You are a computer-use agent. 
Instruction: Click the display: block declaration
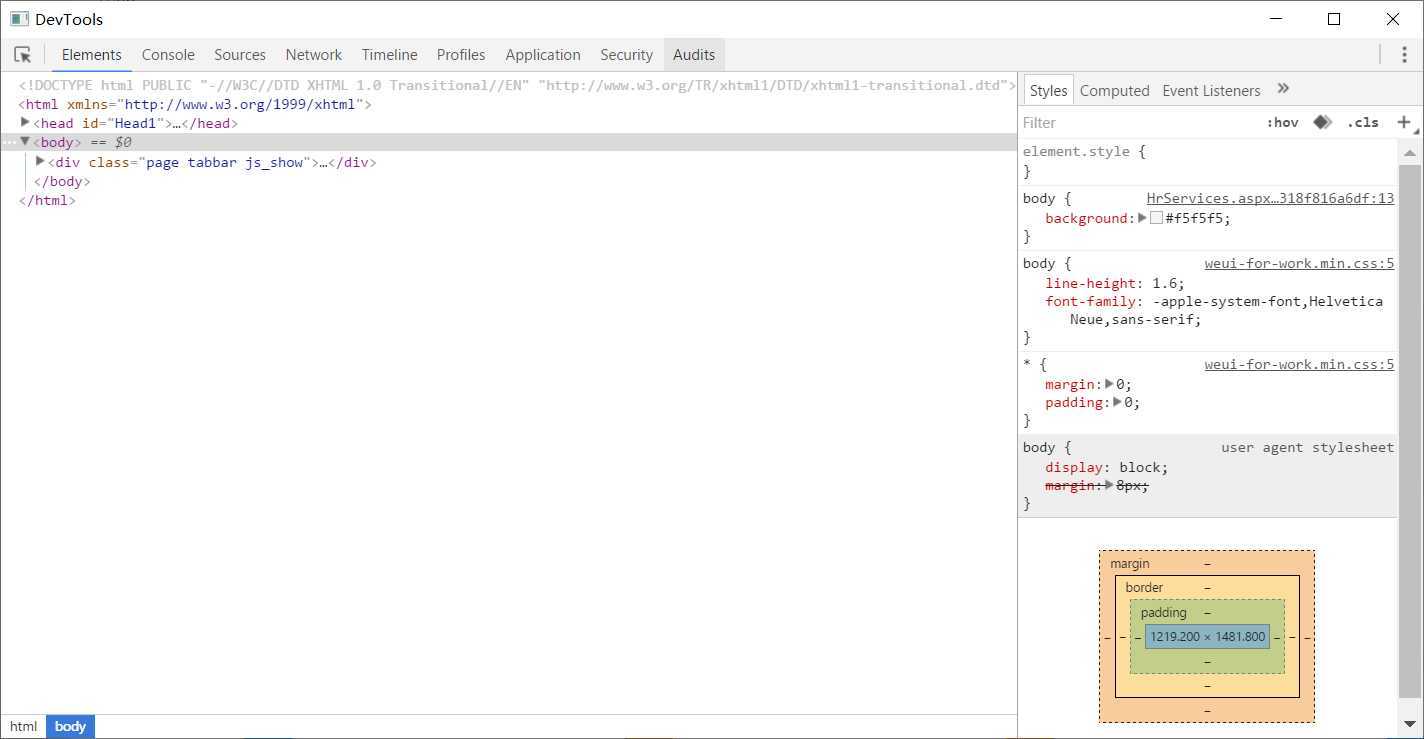pos(1106,467)
